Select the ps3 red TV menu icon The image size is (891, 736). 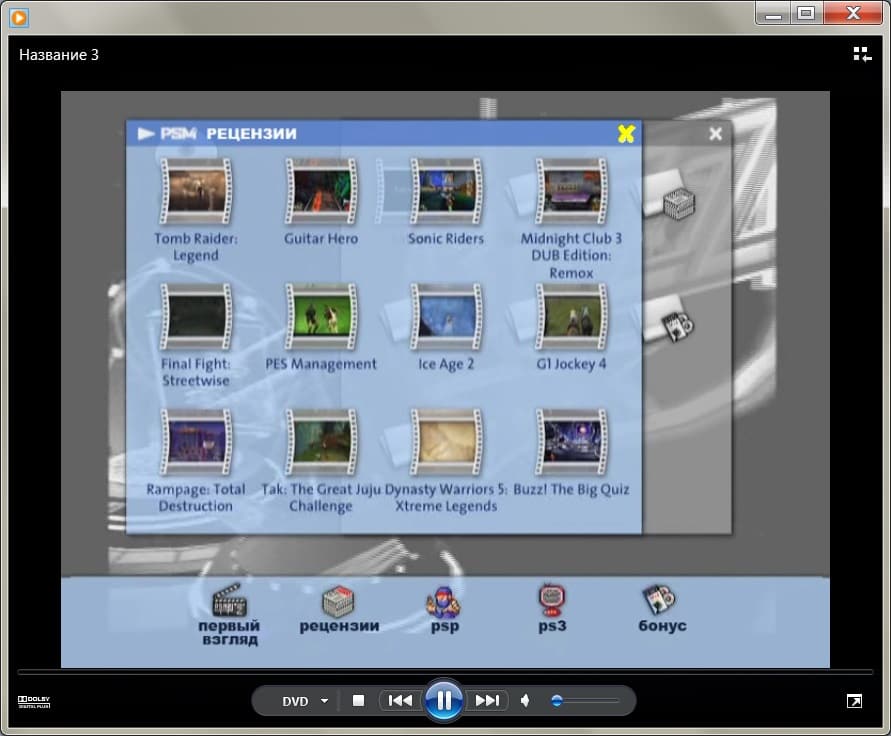coord(551,600)
